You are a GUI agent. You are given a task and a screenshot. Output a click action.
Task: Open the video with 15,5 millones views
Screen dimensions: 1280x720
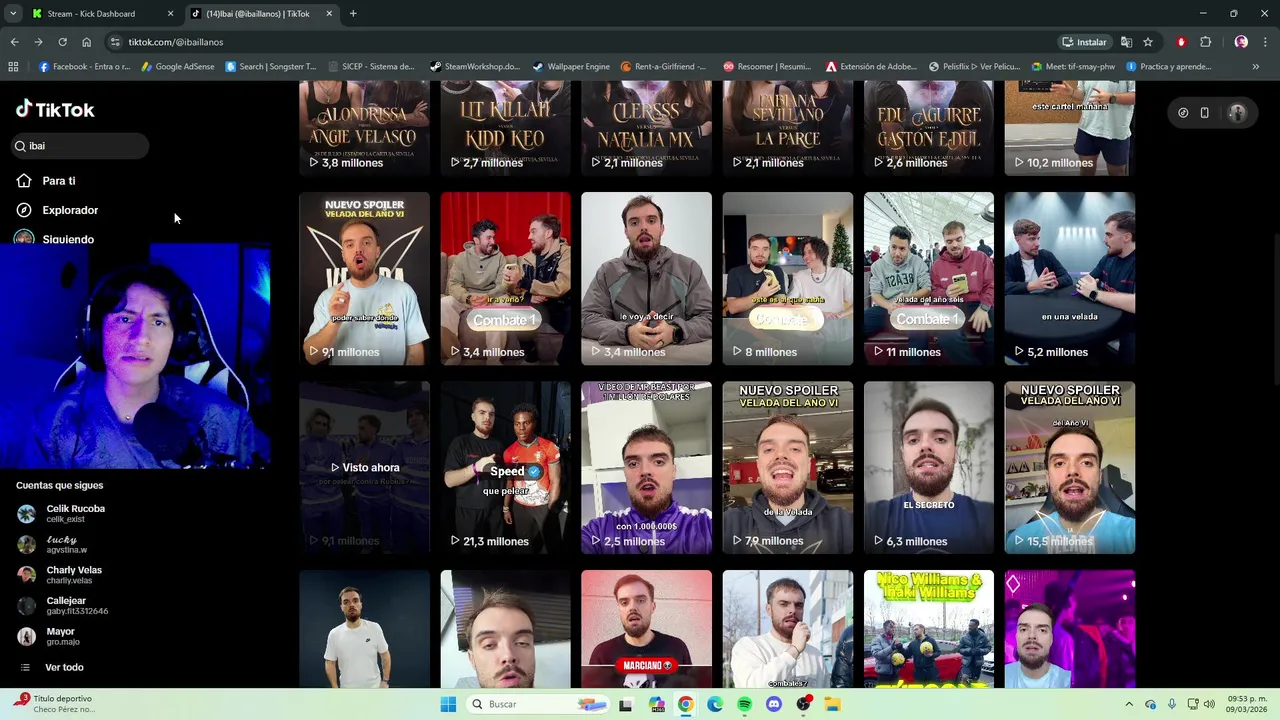pos(1070,467)
